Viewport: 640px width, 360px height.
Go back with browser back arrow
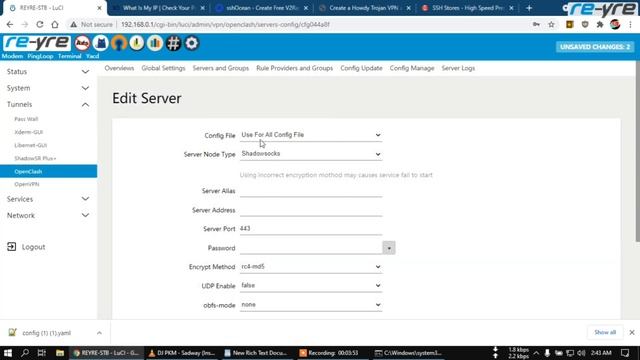pyautogui.click(x=10, y=24)
